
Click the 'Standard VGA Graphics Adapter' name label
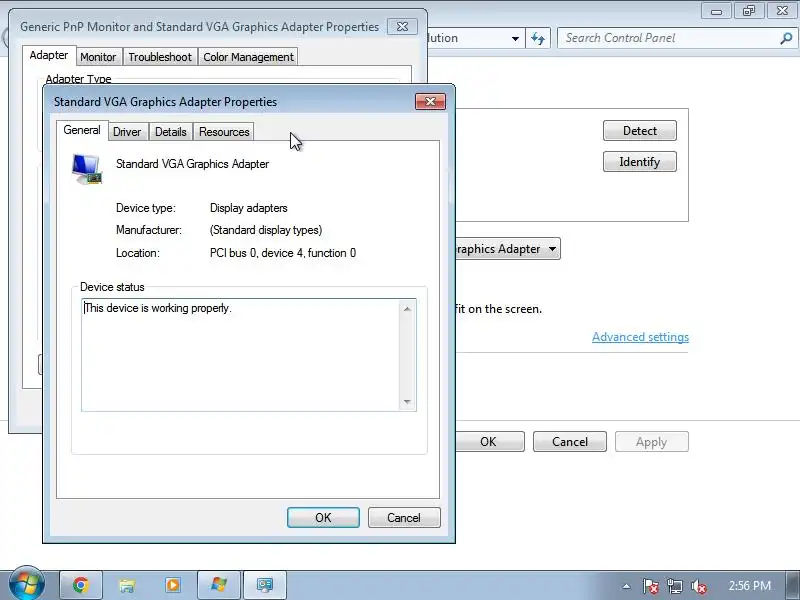[192, 164]
